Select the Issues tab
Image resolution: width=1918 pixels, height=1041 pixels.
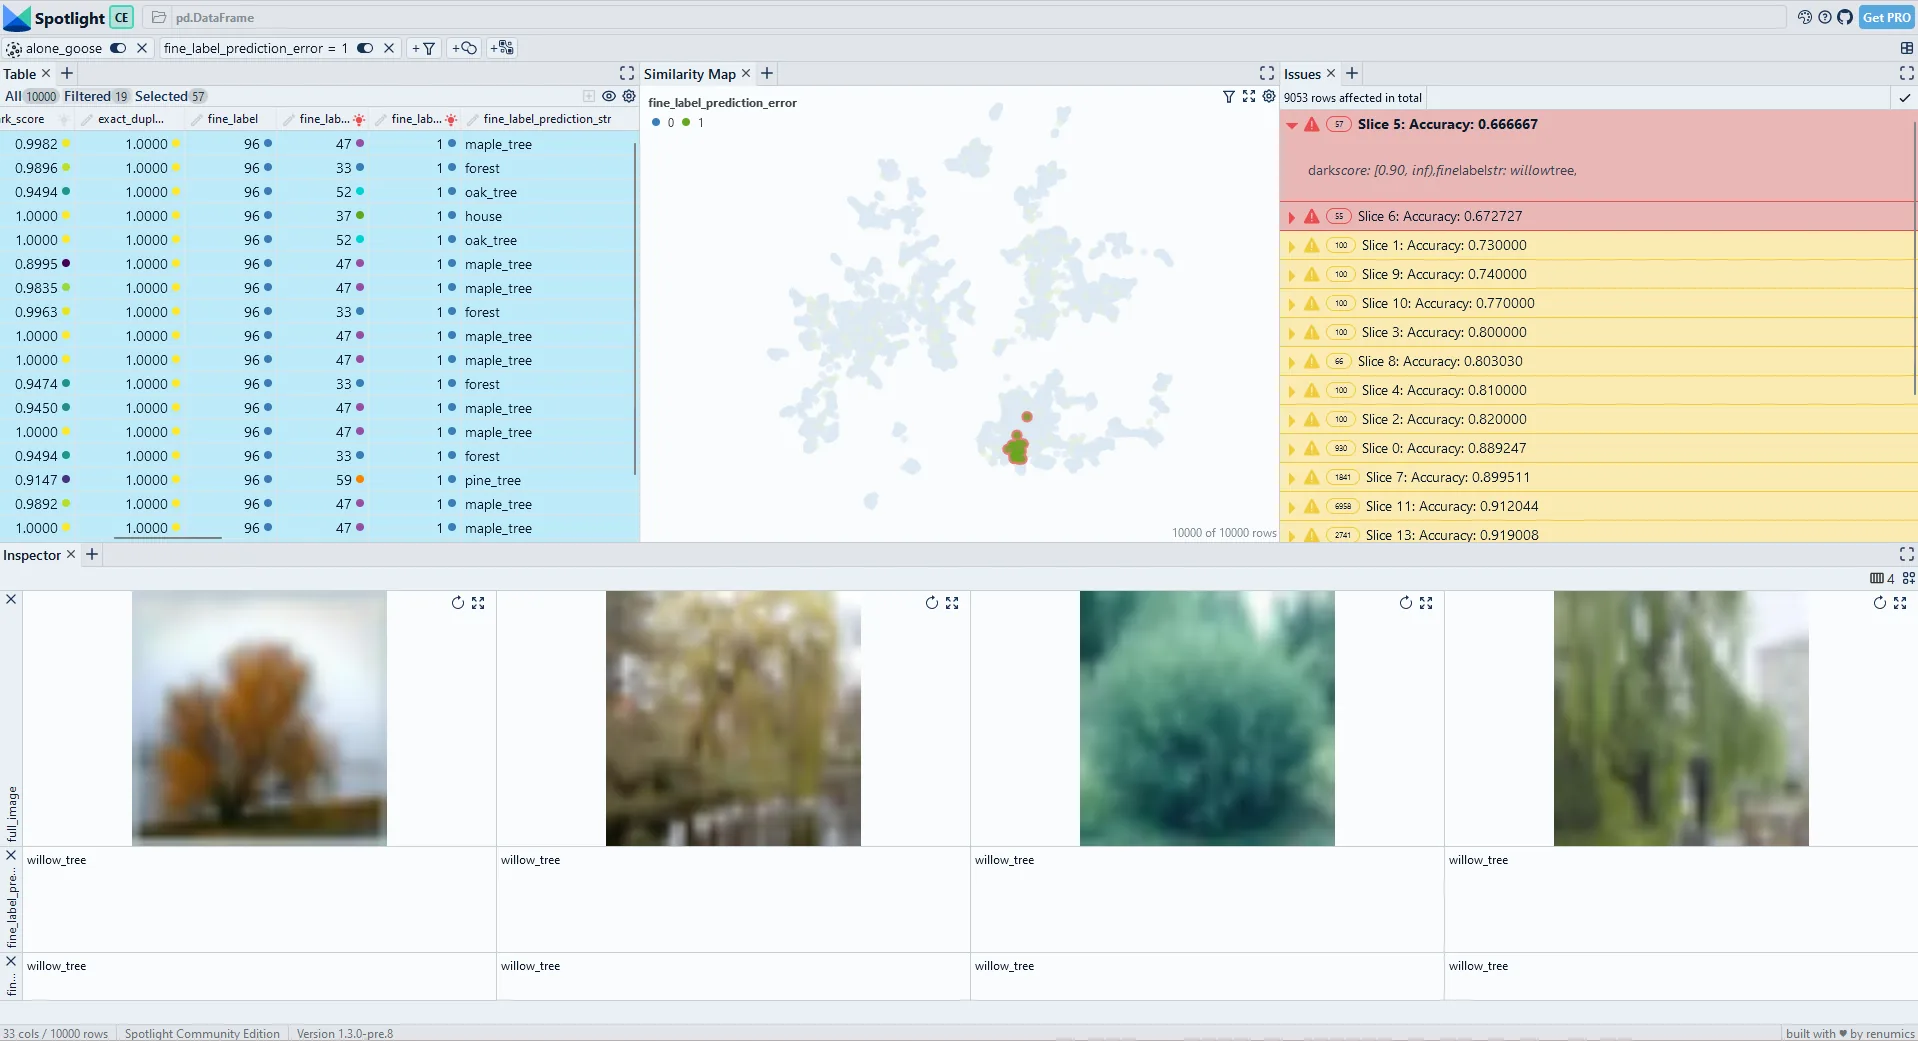1302,74
